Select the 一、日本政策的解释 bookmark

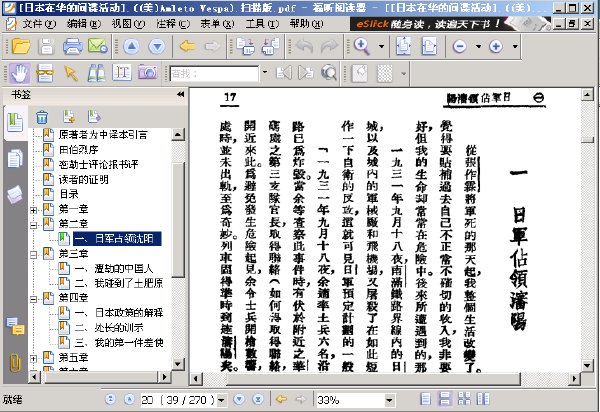(x=119, y=313)
